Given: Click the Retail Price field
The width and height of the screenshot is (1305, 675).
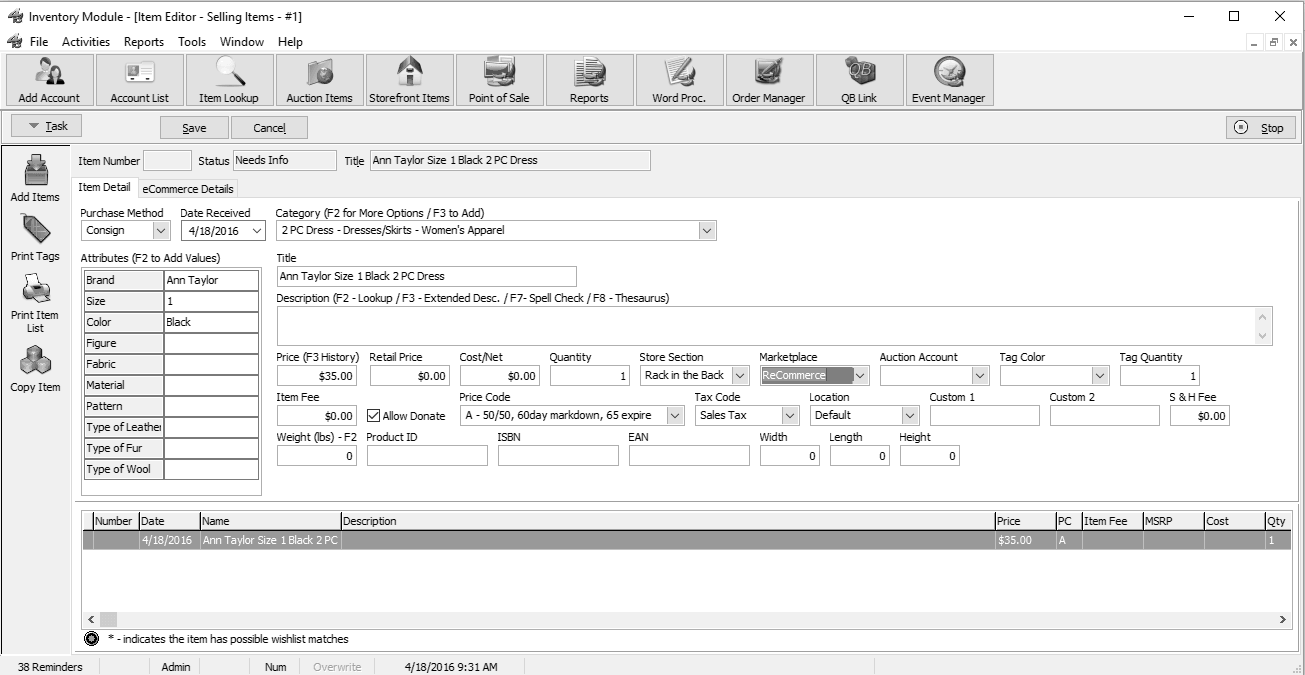Looking at the screenshot, I should (409, 376).
